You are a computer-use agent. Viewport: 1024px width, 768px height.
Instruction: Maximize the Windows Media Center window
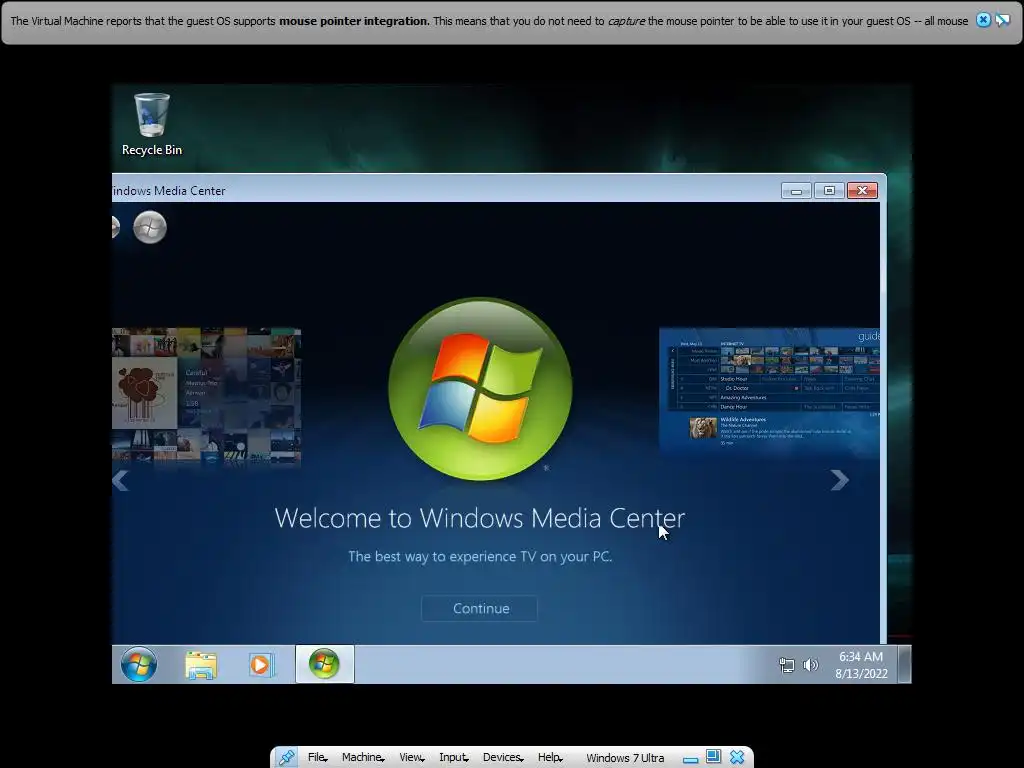[829, 191]
